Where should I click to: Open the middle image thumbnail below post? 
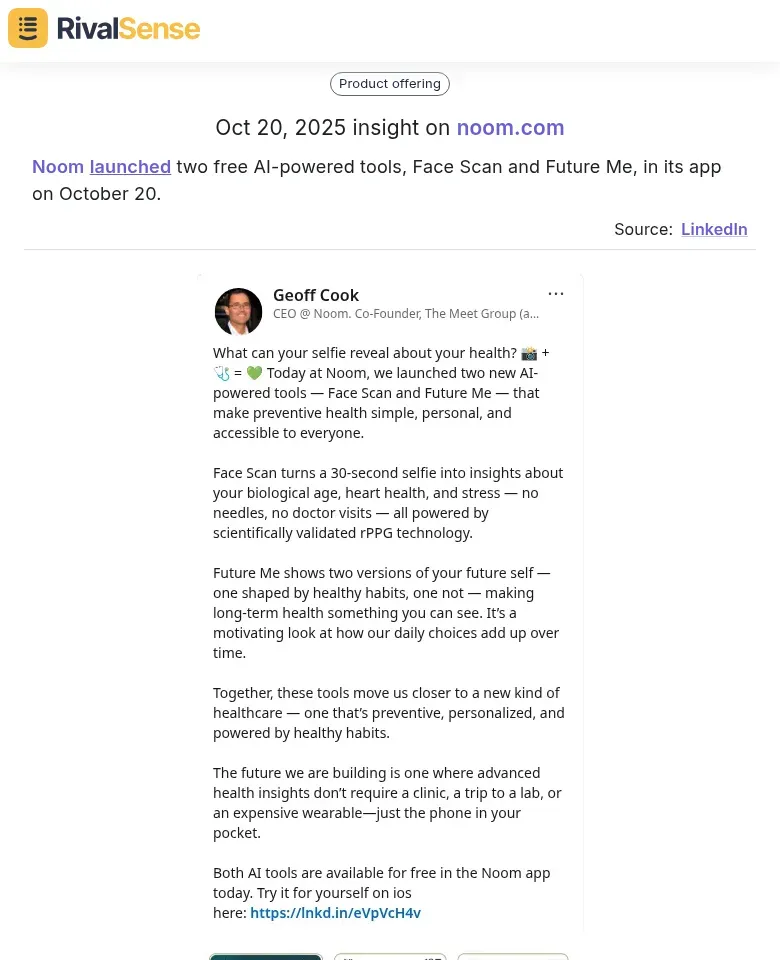click(390, 956)
